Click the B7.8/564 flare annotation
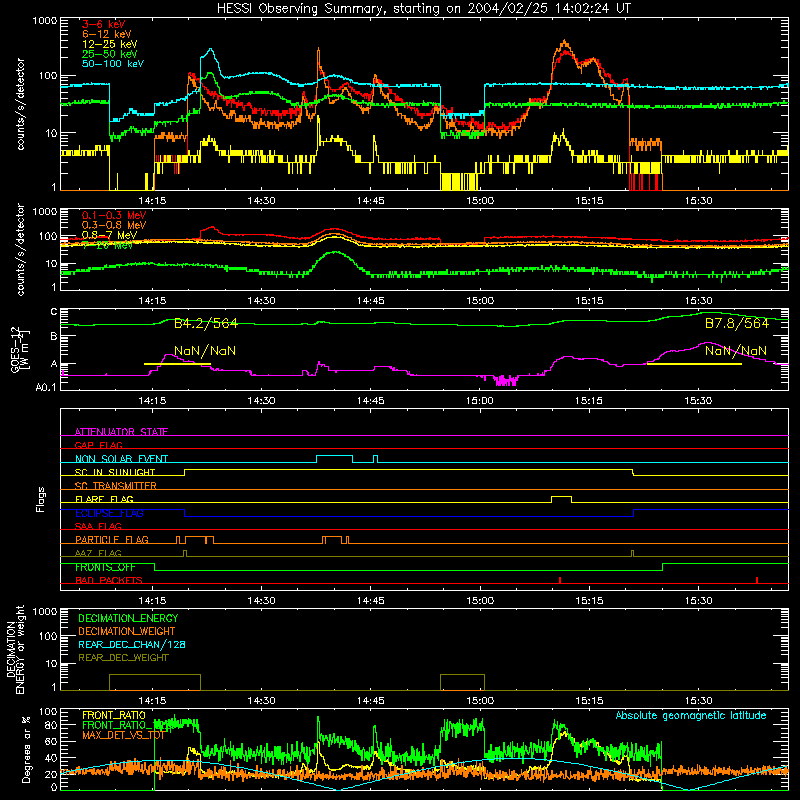This screenshot has width=800, height=800. click(x=737, y=323)
